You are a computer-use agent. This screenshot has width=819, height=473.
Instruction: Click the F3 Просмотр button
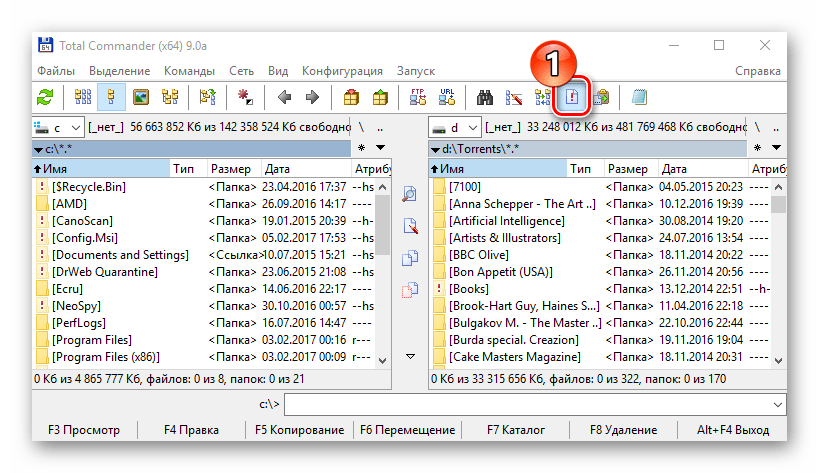[84, 430]
